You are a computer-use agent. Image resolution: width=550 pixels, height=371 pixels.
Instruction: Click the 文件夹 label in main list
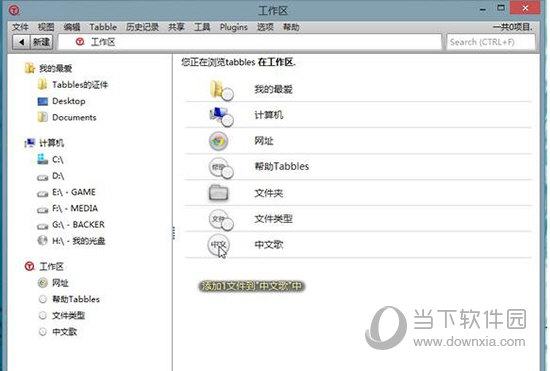[x=268, y=193]
